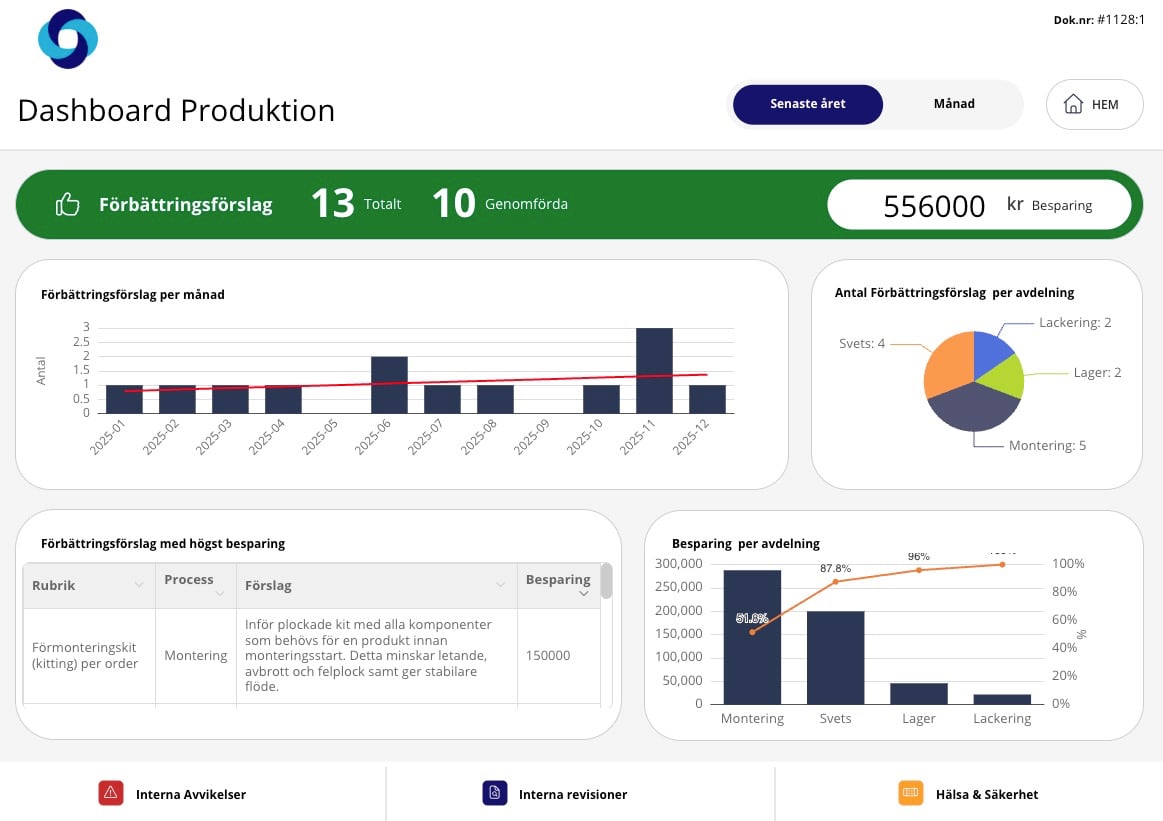Viewport: 1163px width, 821px height.
Task: Open Interna Avvikelser section
Action: (191, 794)
